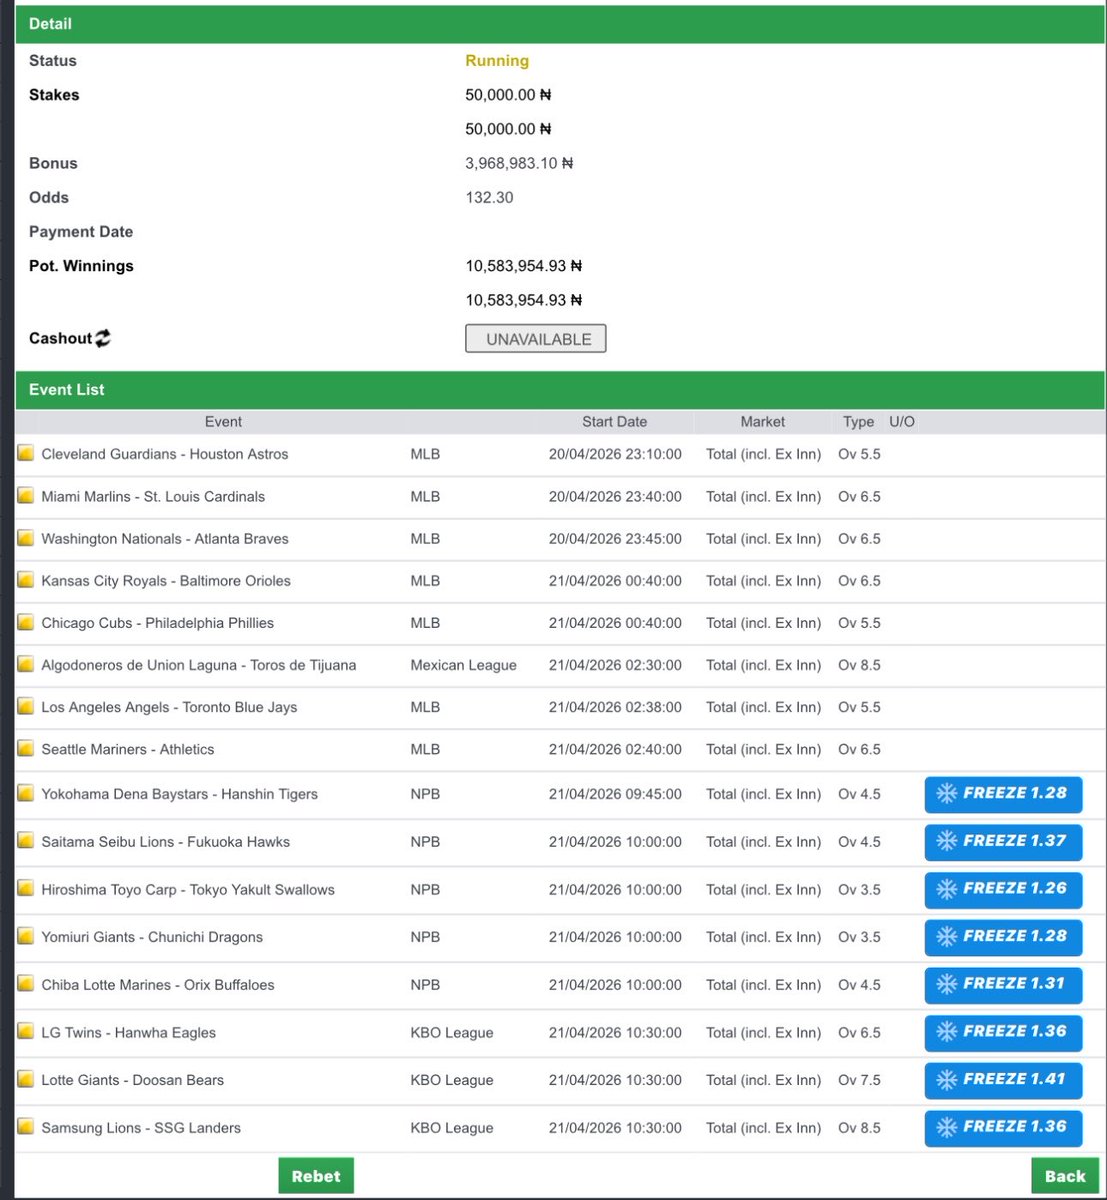The height and width of the screenshot is (1200, 1107).
Task: Click the Running status text
Action: [x=497, y=61]
